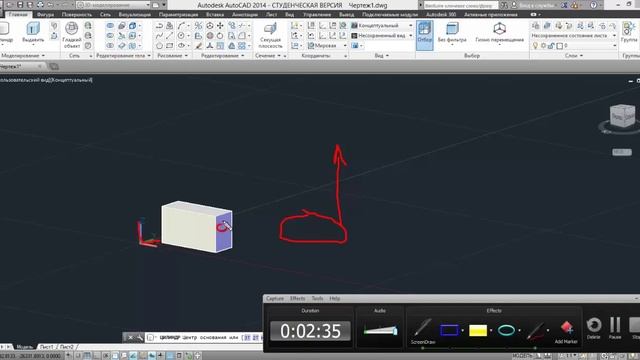This screenshot has width=640, height=360.
Task: Click the command line wrench settings icon
Action: tap(140, 338)
